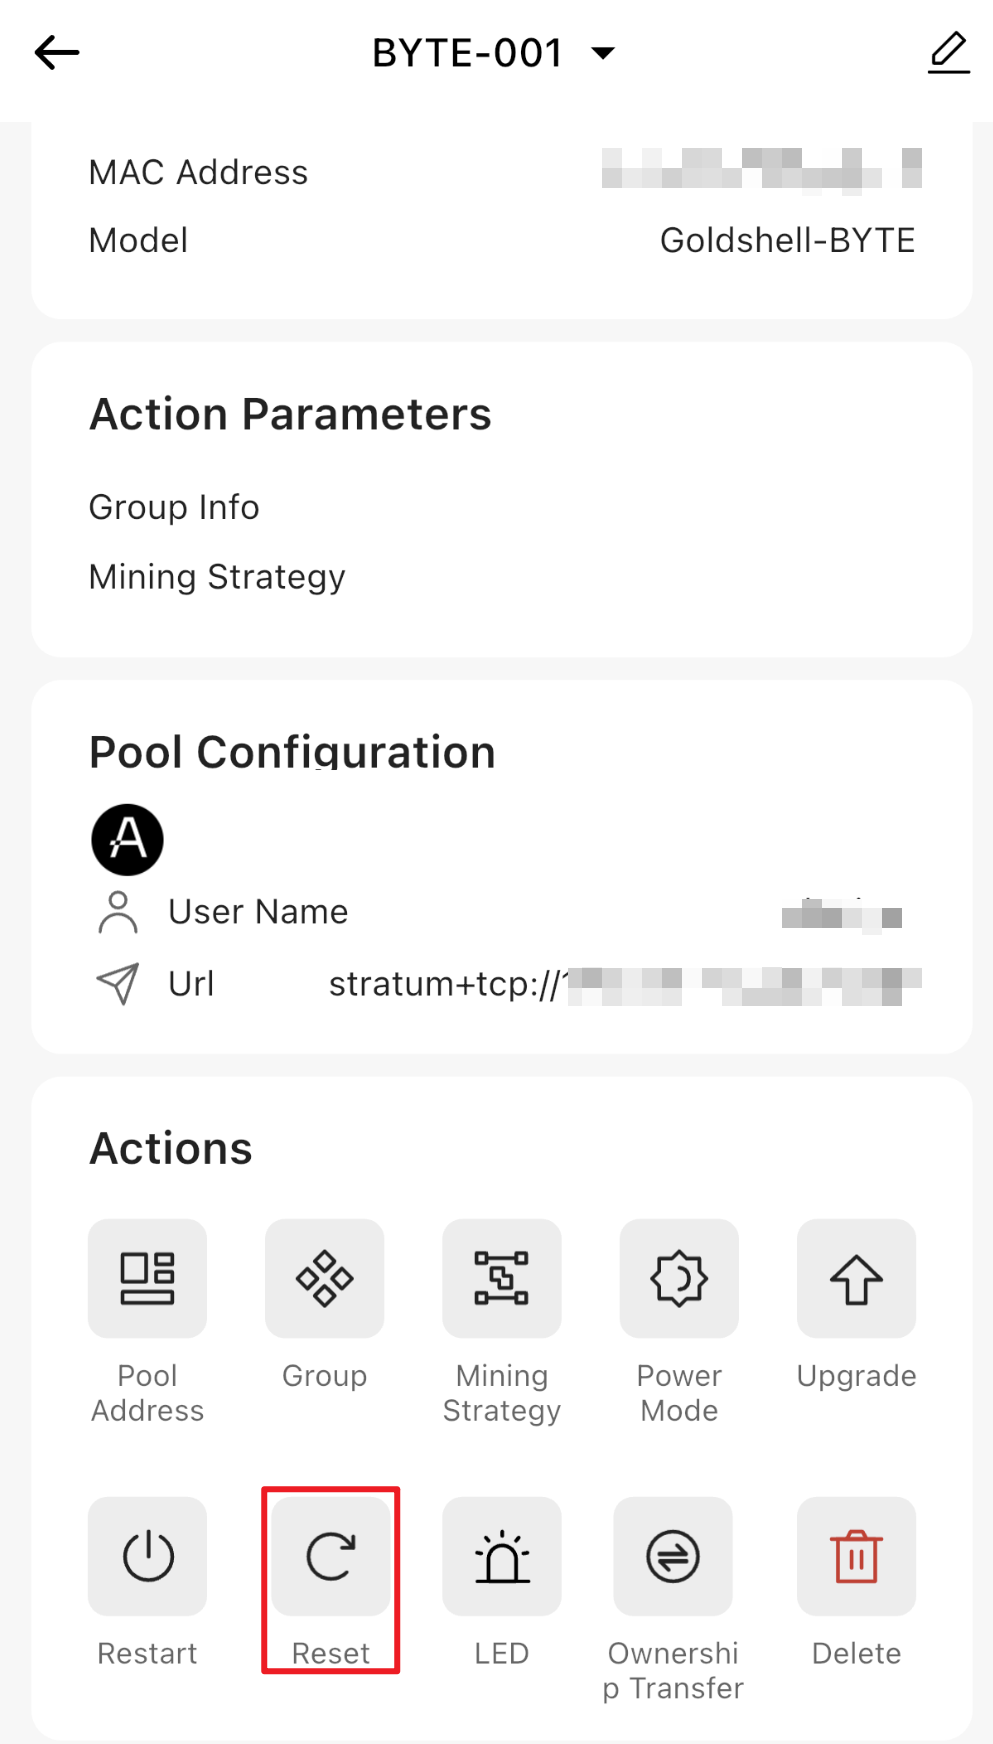Open Ownership Transfer action

tap(673, 1556)
